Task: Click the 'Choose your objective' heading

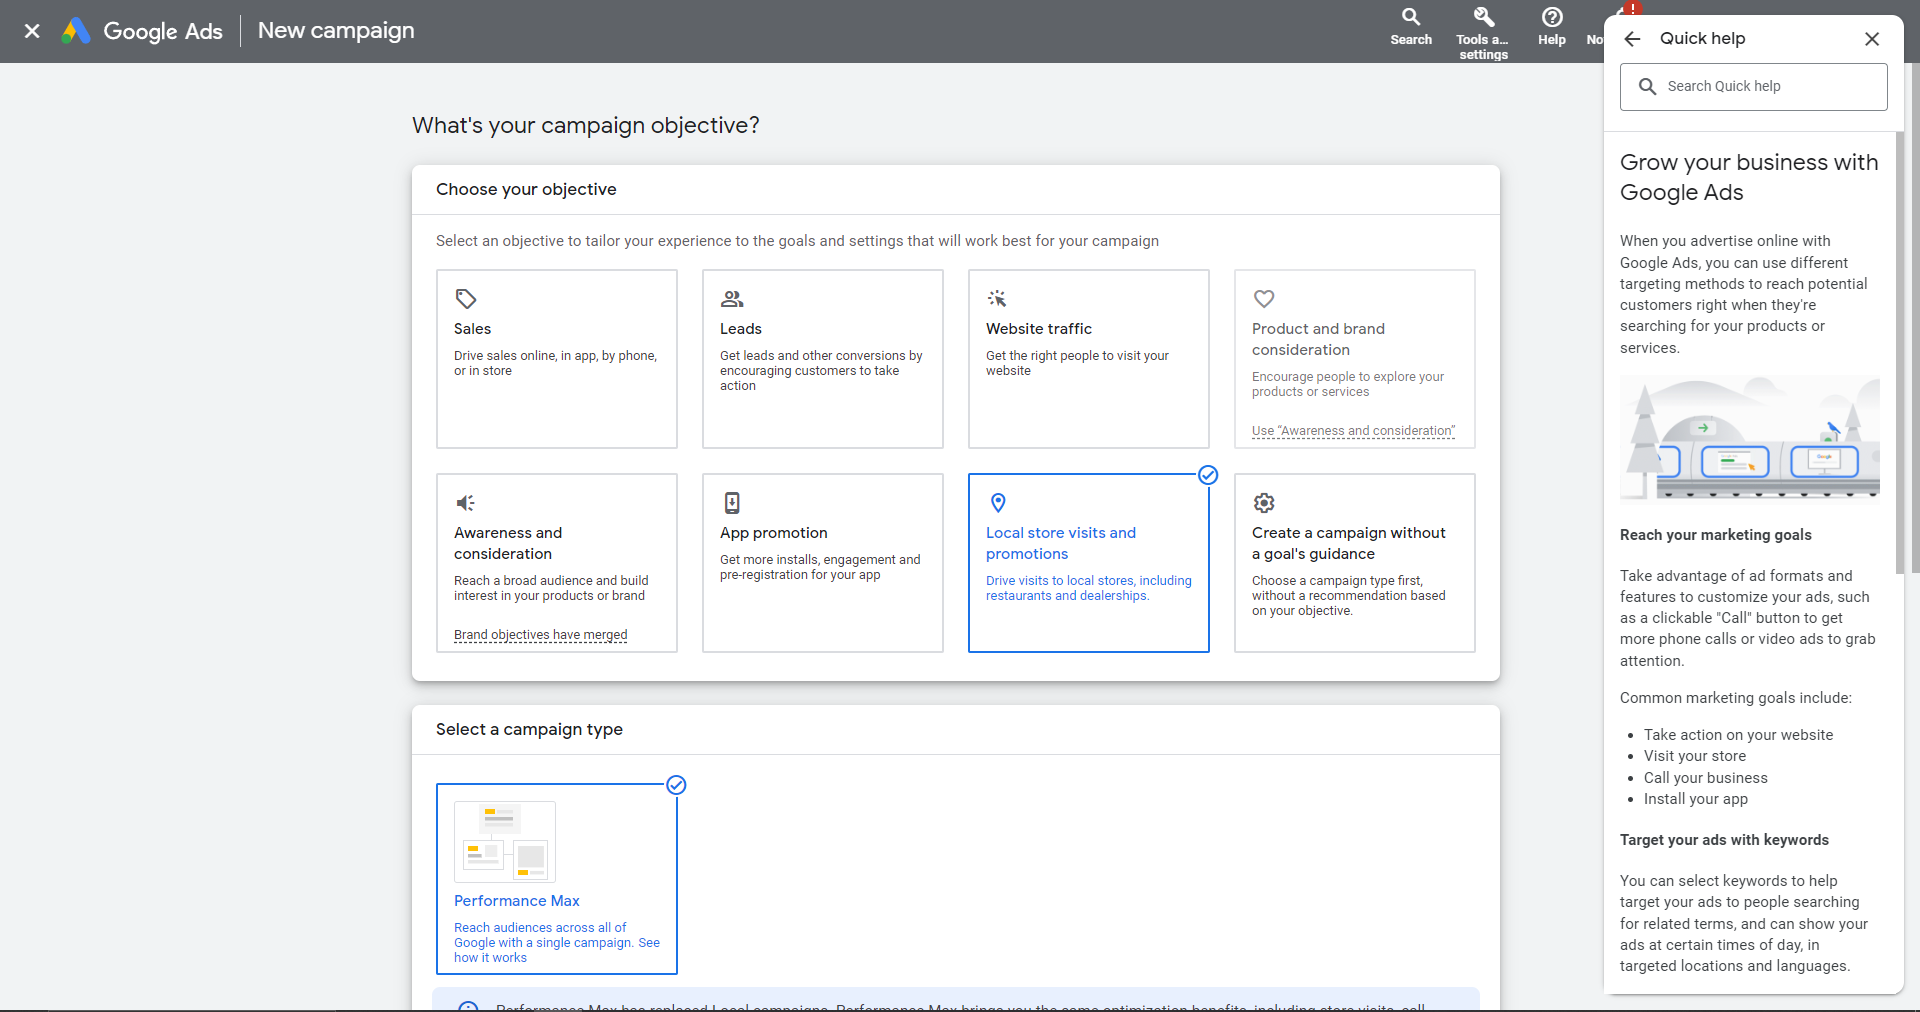Action: (x=526, y=190)
